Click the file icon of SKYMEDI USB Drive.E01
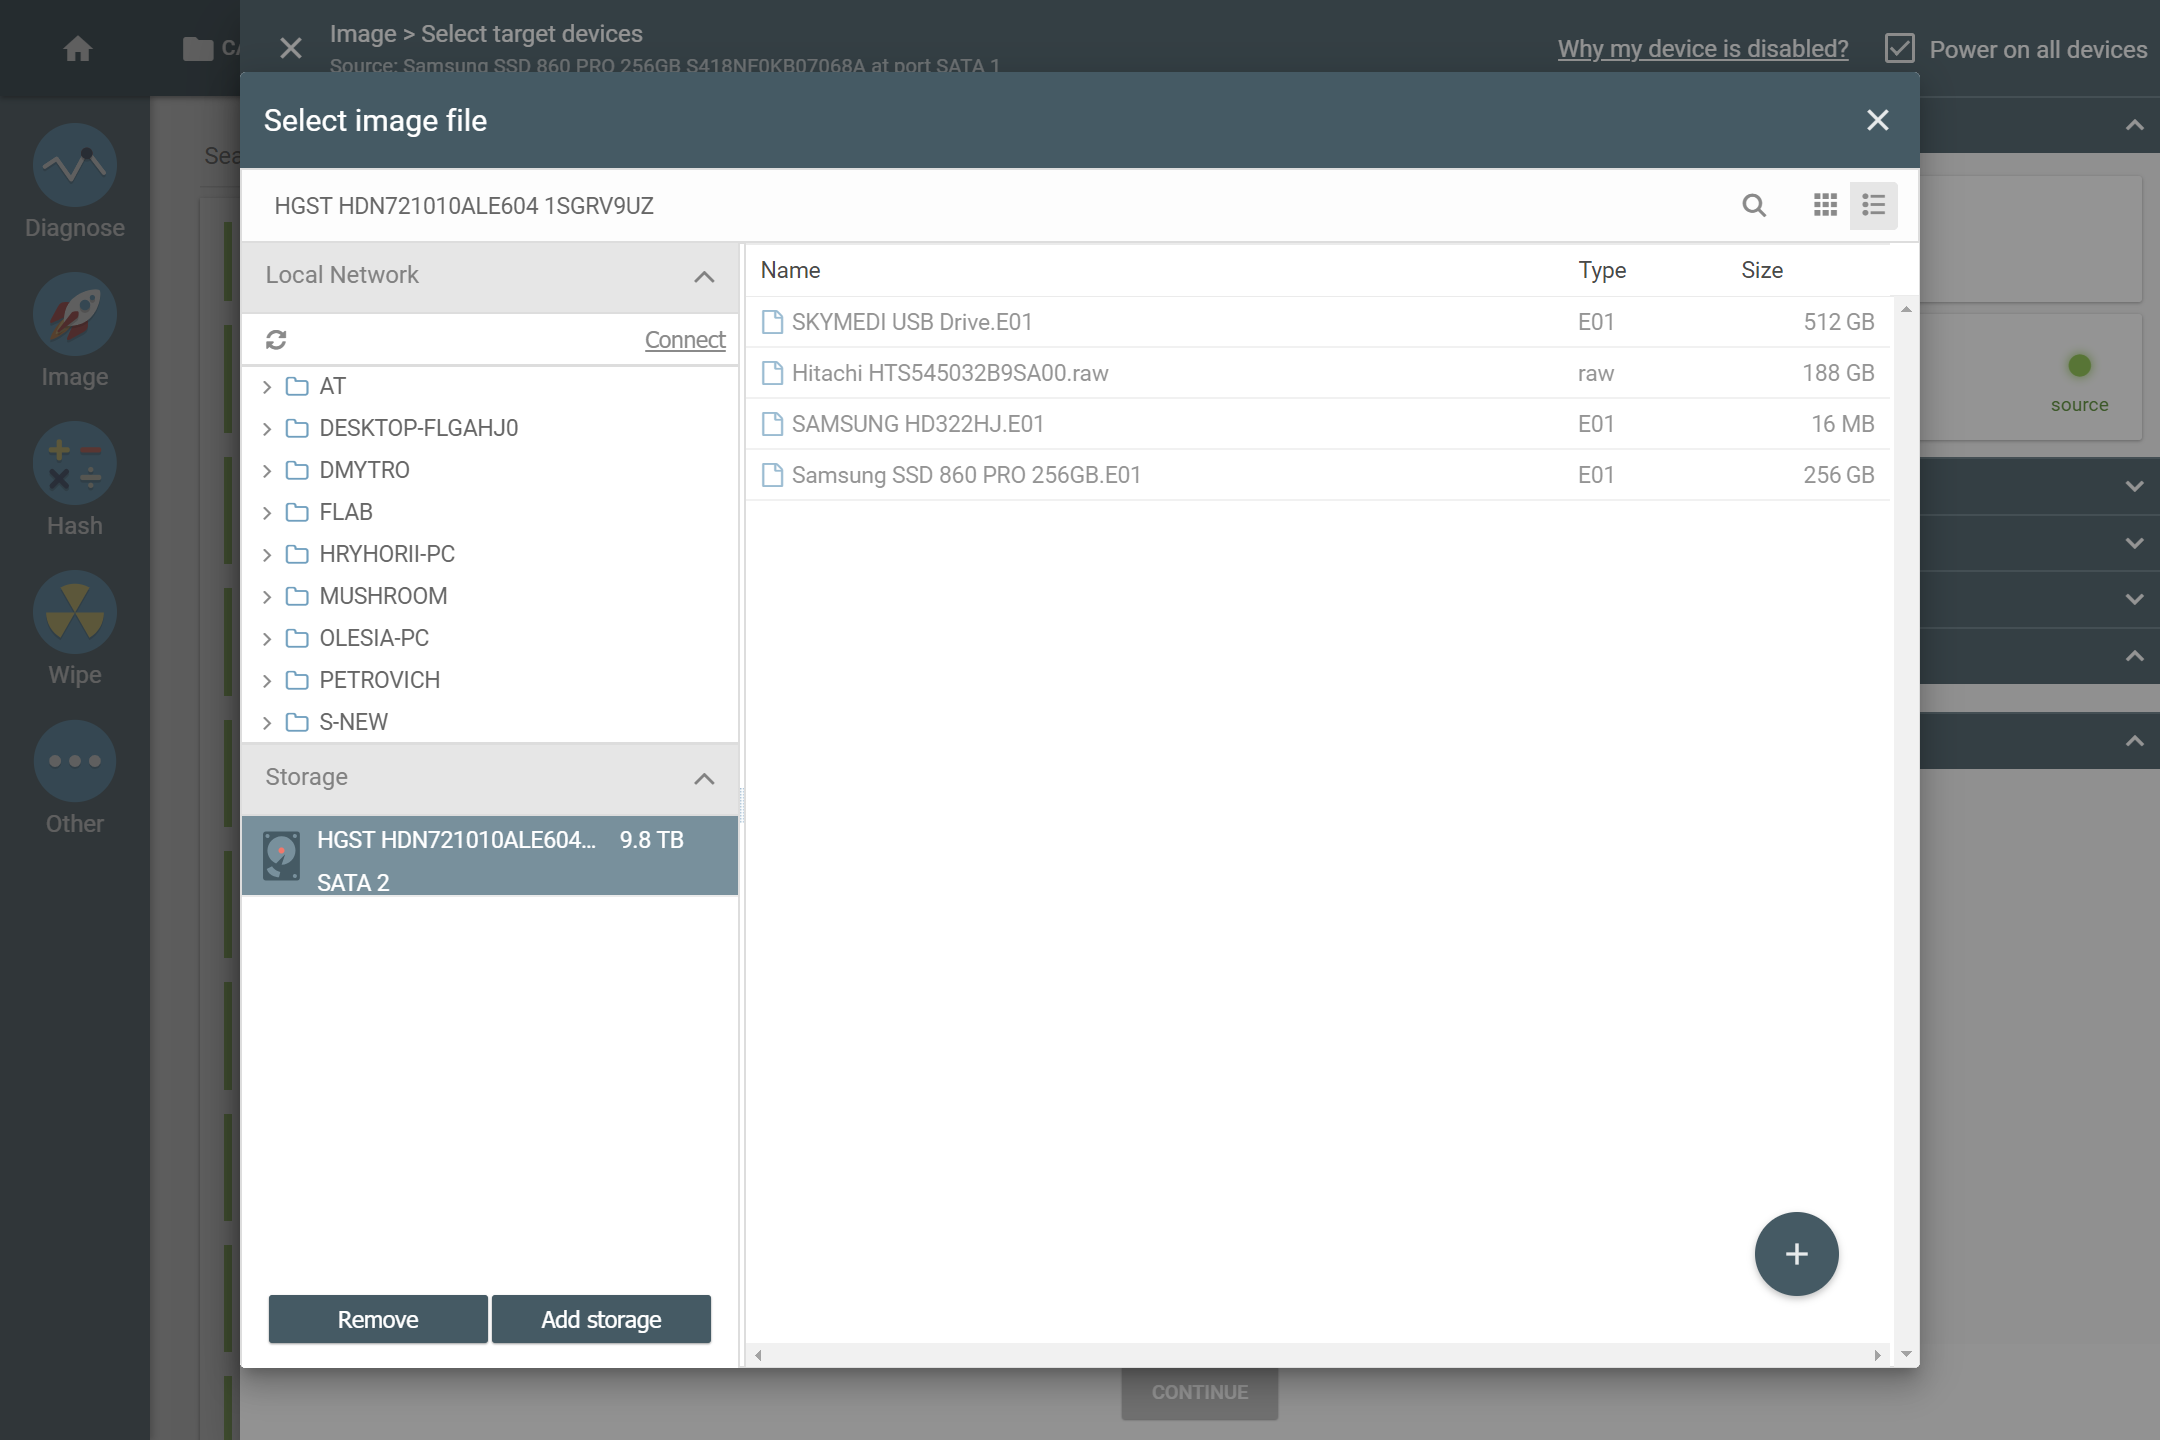Image resolution: width=2160 pixels, height=1440 pixels. pyautogui.click(x=772, y=322)
